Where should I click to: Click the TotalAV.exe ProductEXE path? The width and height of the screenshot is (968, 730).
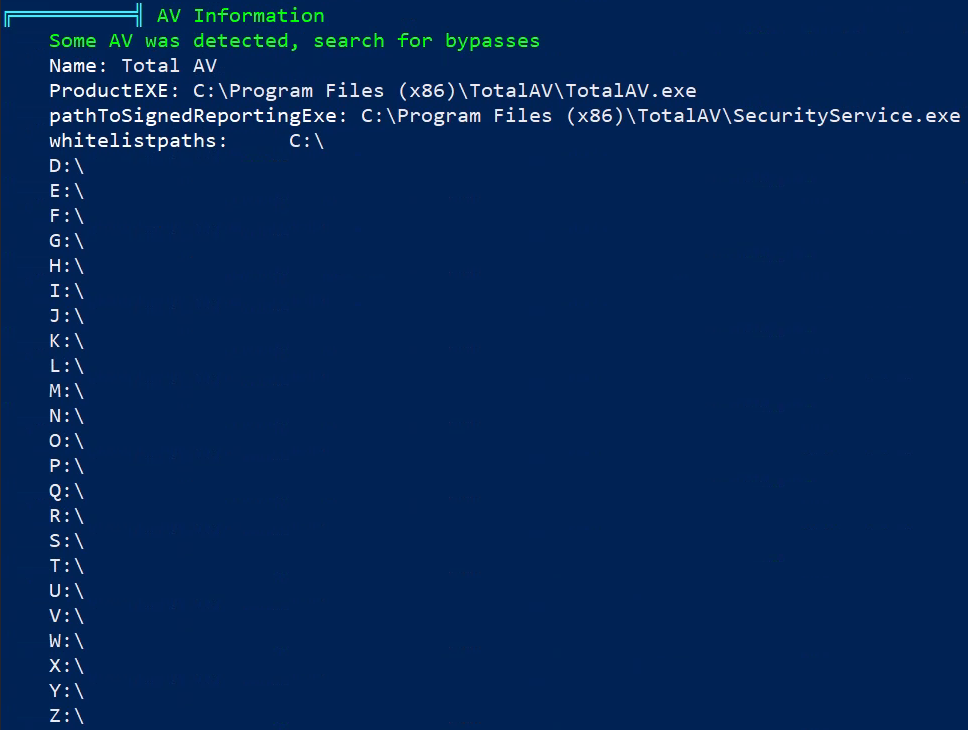tap(444, 91)
